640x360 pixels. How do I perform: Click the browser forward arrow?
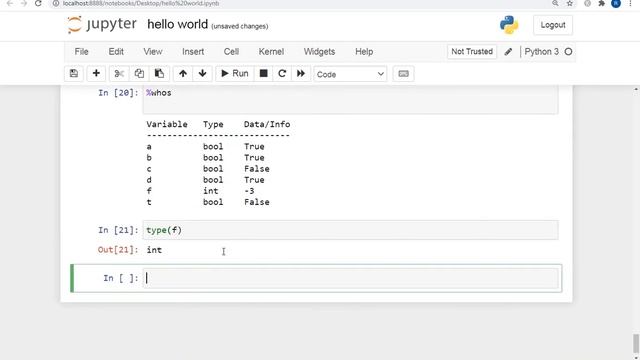coord(24,3)
